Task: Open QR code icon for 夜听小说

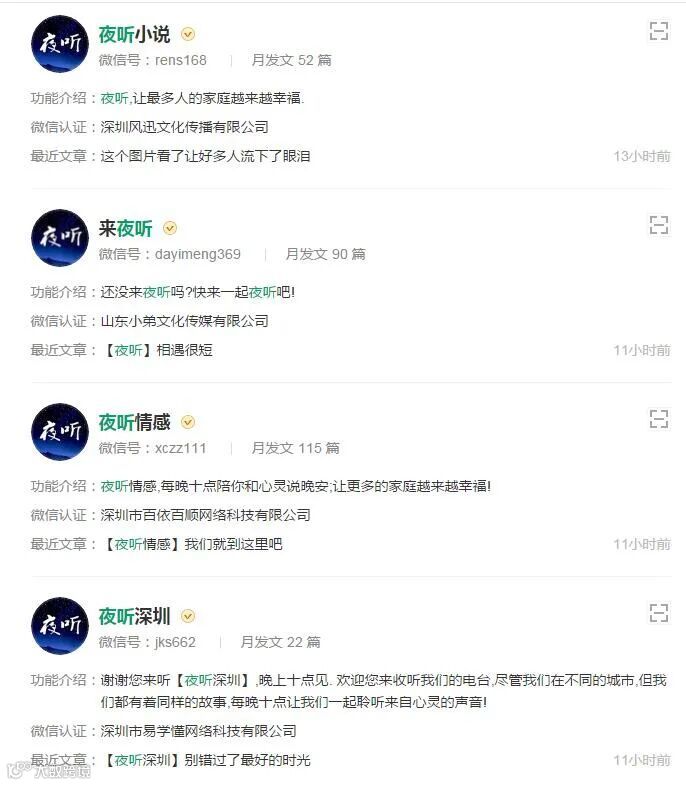Action: pos(658,31)
